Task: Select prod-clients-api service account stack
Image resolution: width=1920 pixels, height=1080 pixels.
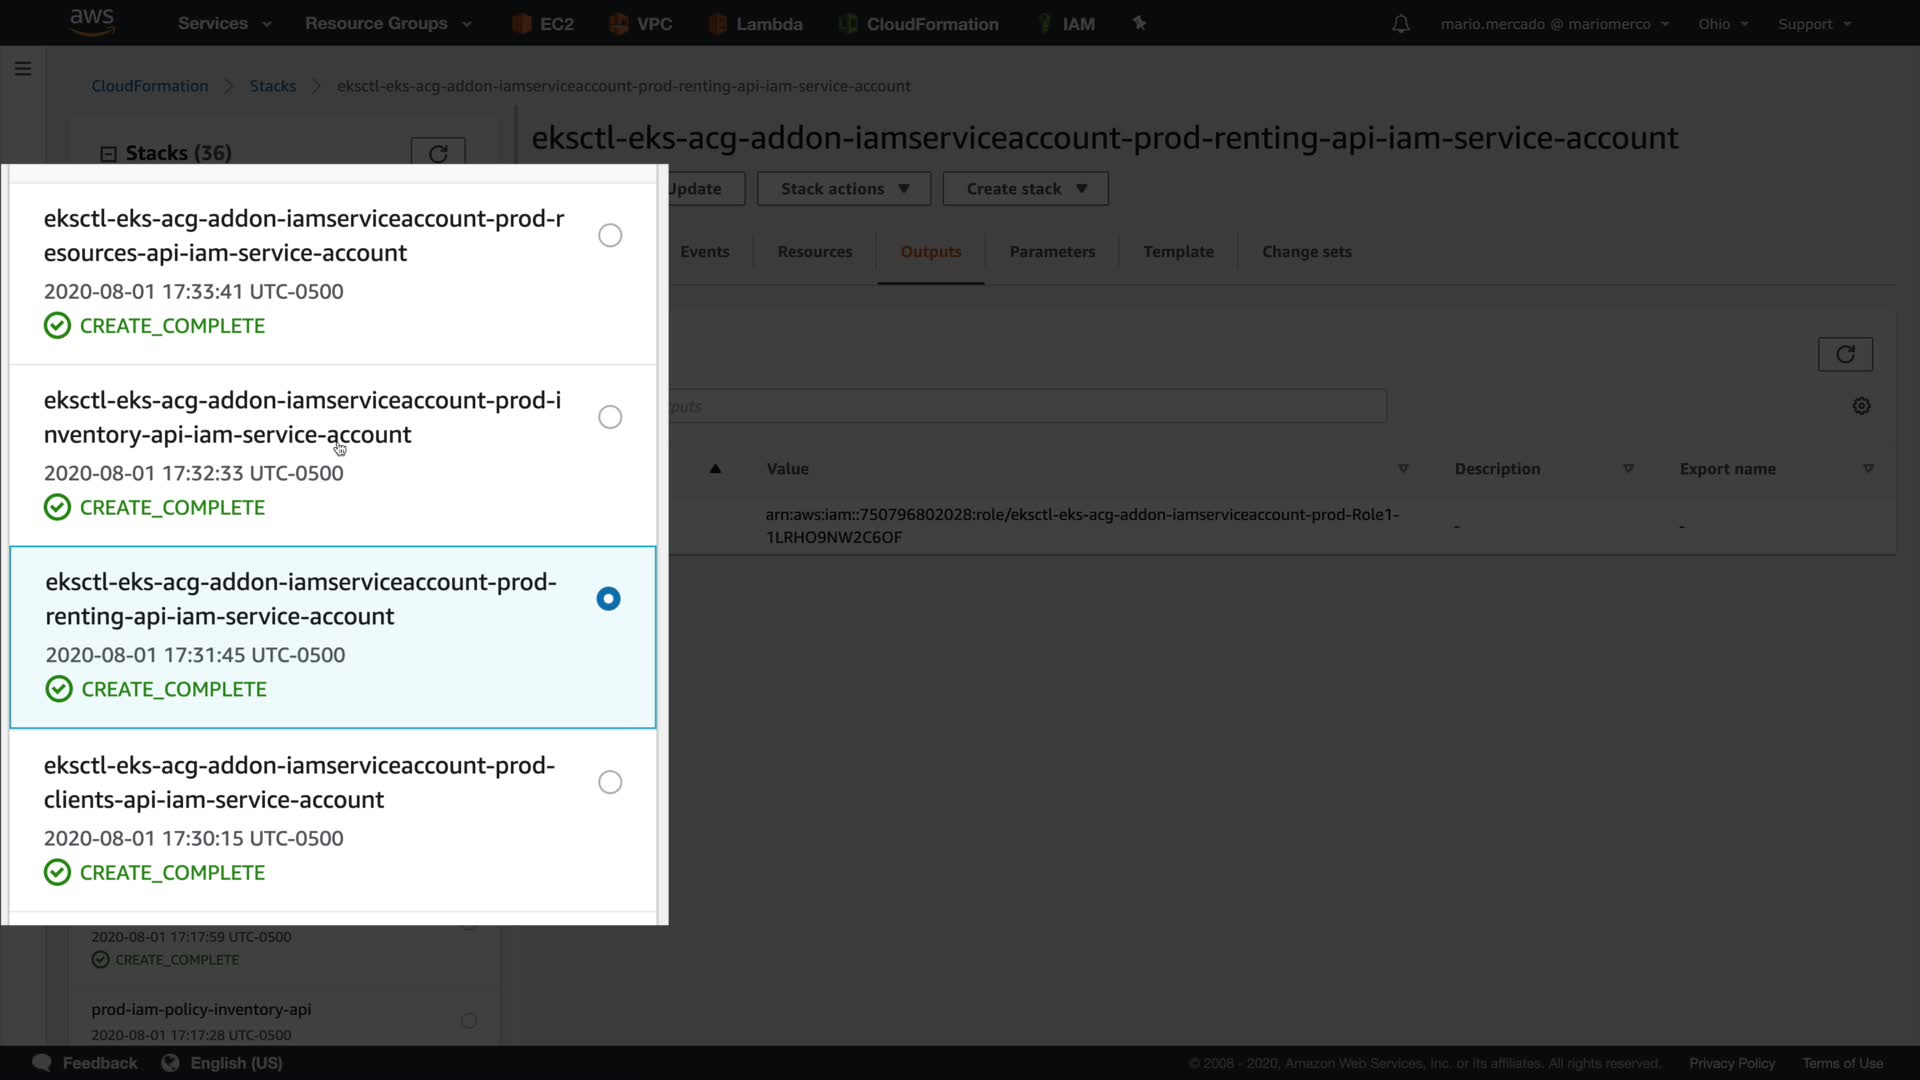Action: coord(610,782)
